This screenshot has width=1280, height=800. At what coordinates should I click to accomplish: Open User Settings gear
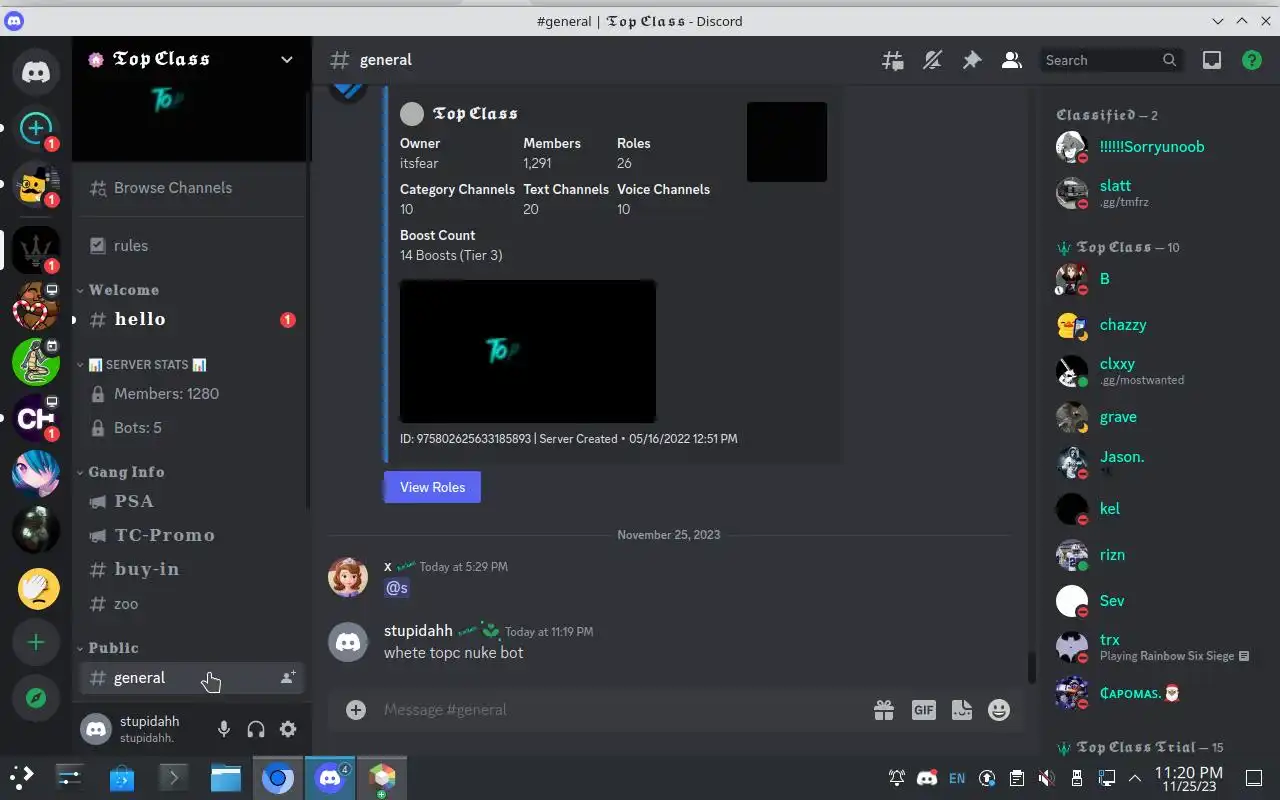288,729
